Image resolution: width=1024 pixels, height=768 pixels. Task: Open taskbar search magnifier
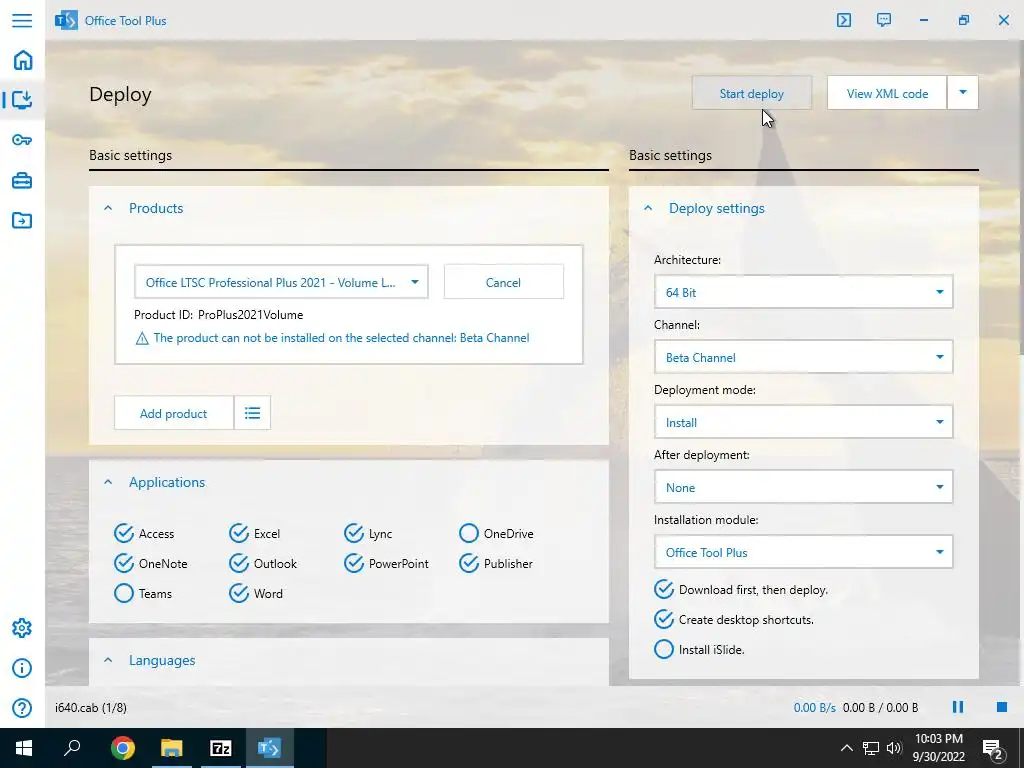pyautogui.click(x=72, y=748)
